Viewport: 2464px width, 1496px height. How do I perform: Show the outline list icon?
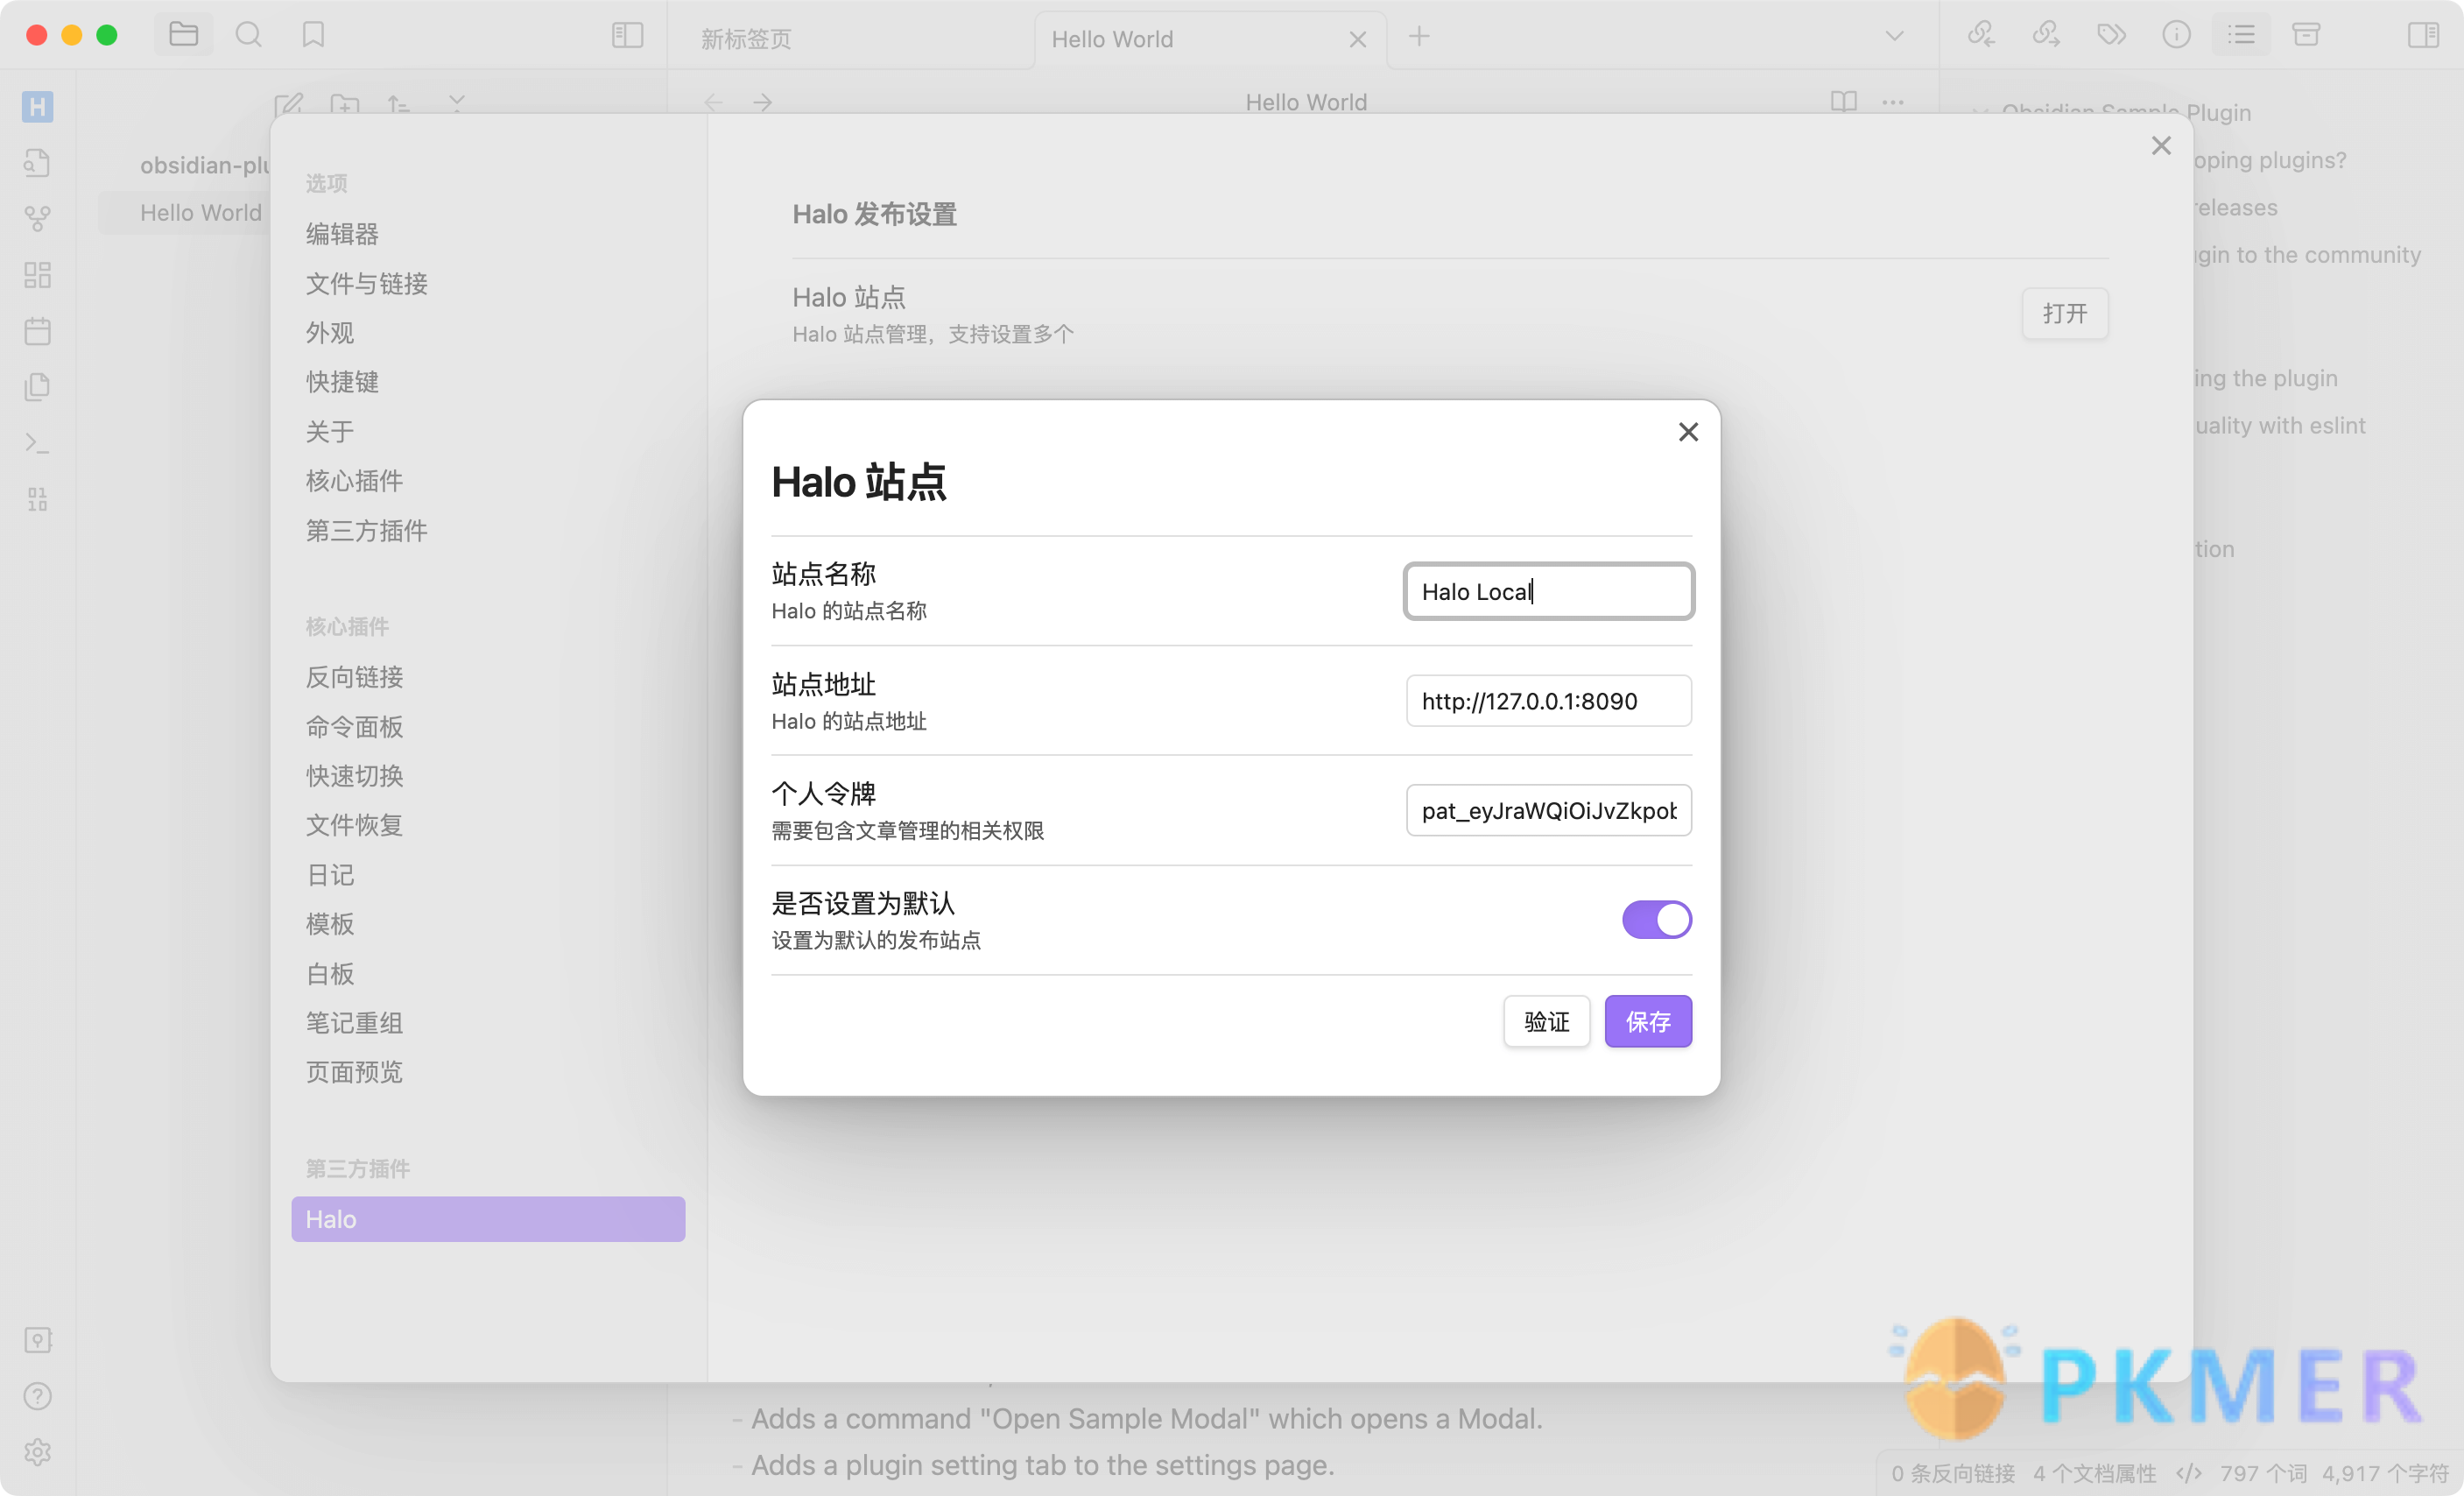pos(2241,35)
